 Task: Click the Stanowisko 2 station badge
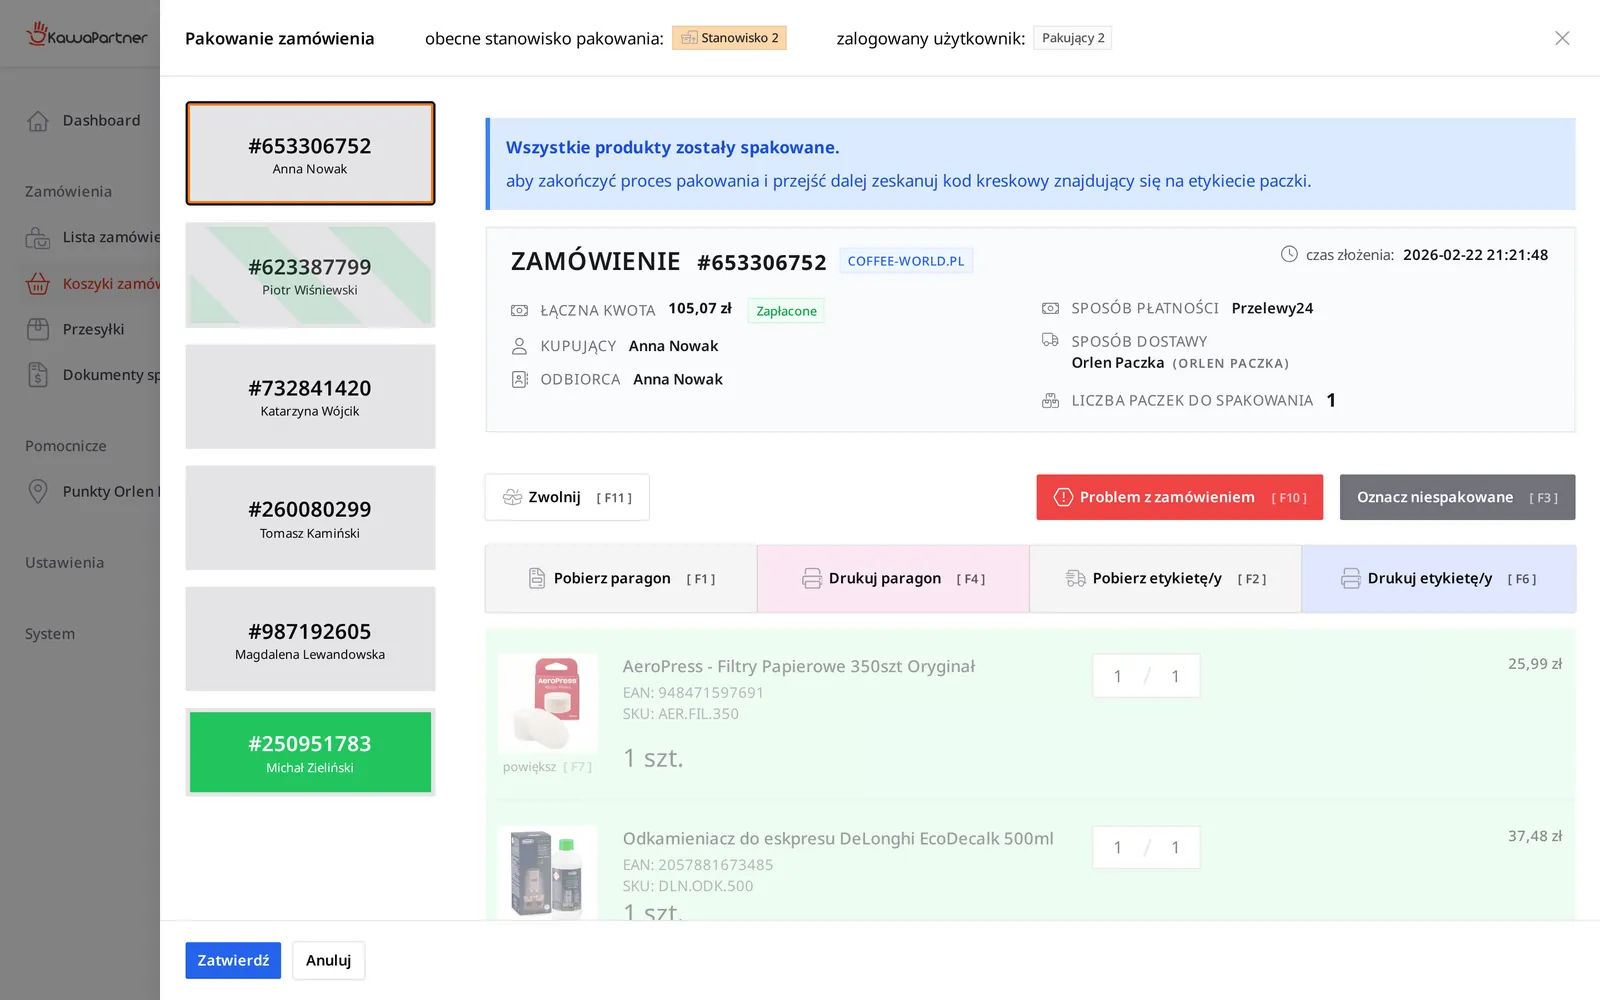tap(729, 38)
